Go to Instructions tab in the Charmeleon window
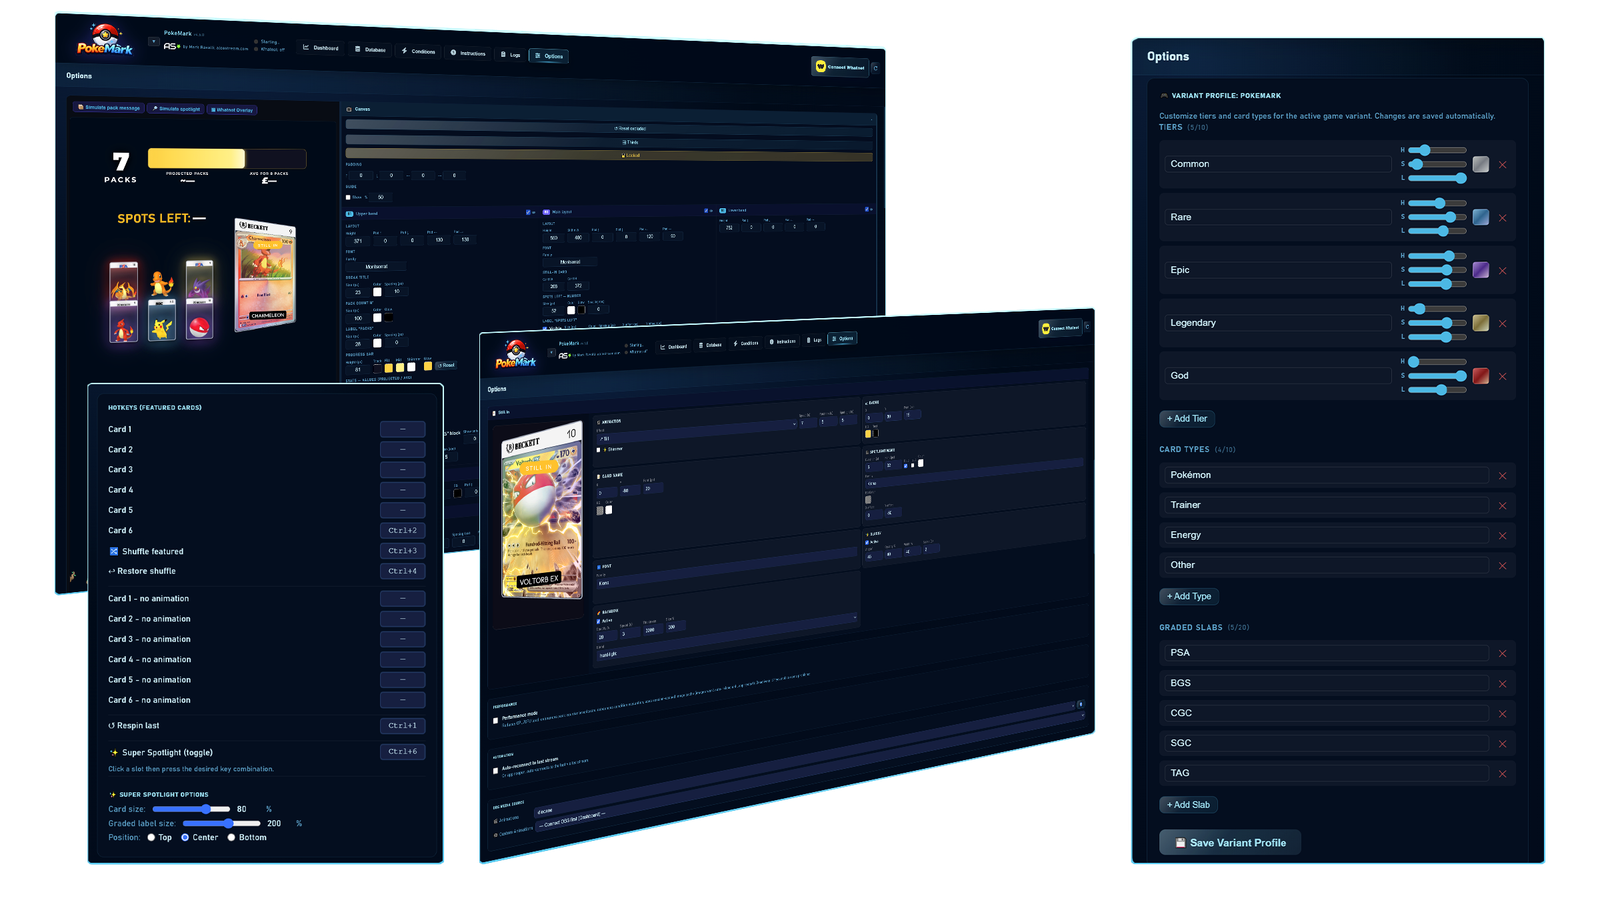This screenshot has width=1600, height=901. pyautogui.click(x=468, y=53)
